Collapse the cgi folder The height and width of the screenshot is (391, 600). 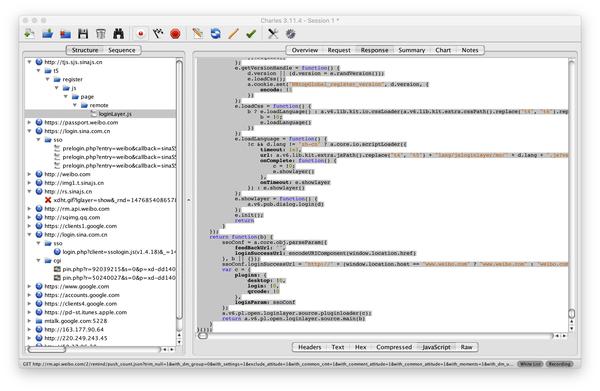coord(39,261)
